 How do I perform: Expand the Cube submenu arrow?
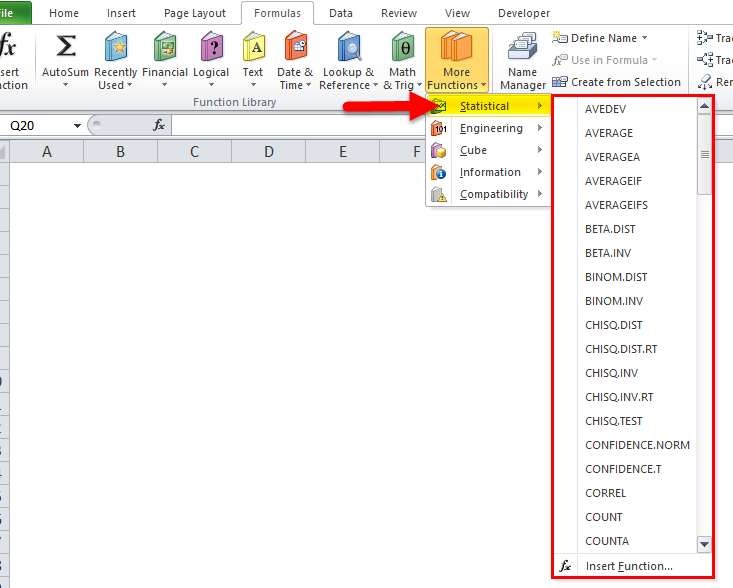click(540, 150)
